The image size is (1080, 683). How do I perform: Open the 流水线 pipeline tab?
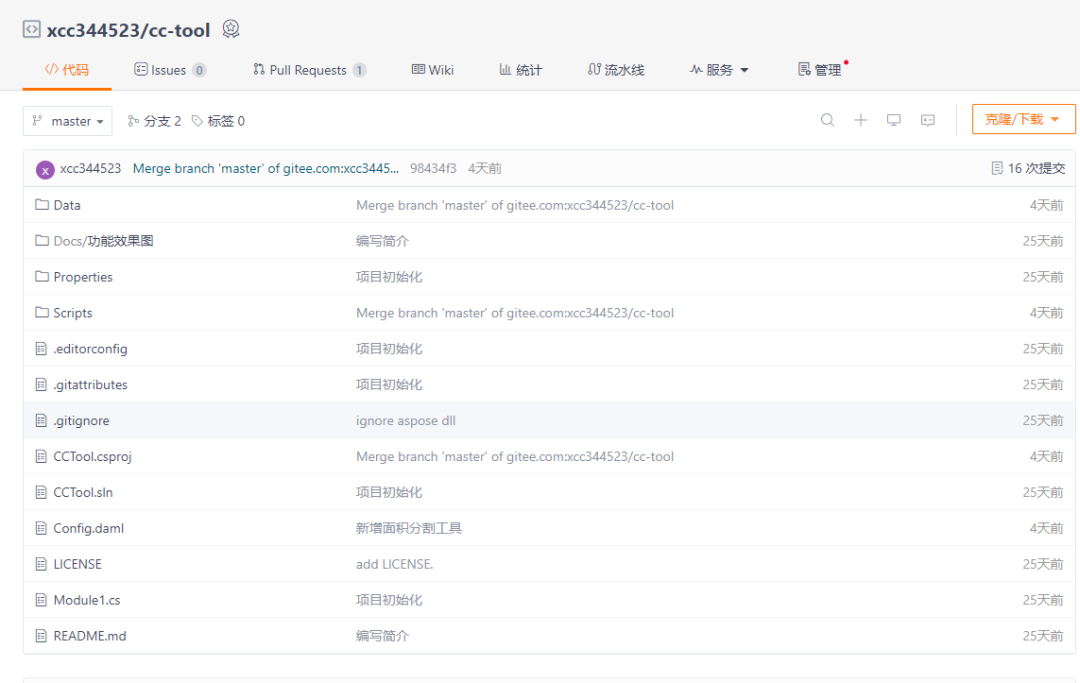(616, 70)
